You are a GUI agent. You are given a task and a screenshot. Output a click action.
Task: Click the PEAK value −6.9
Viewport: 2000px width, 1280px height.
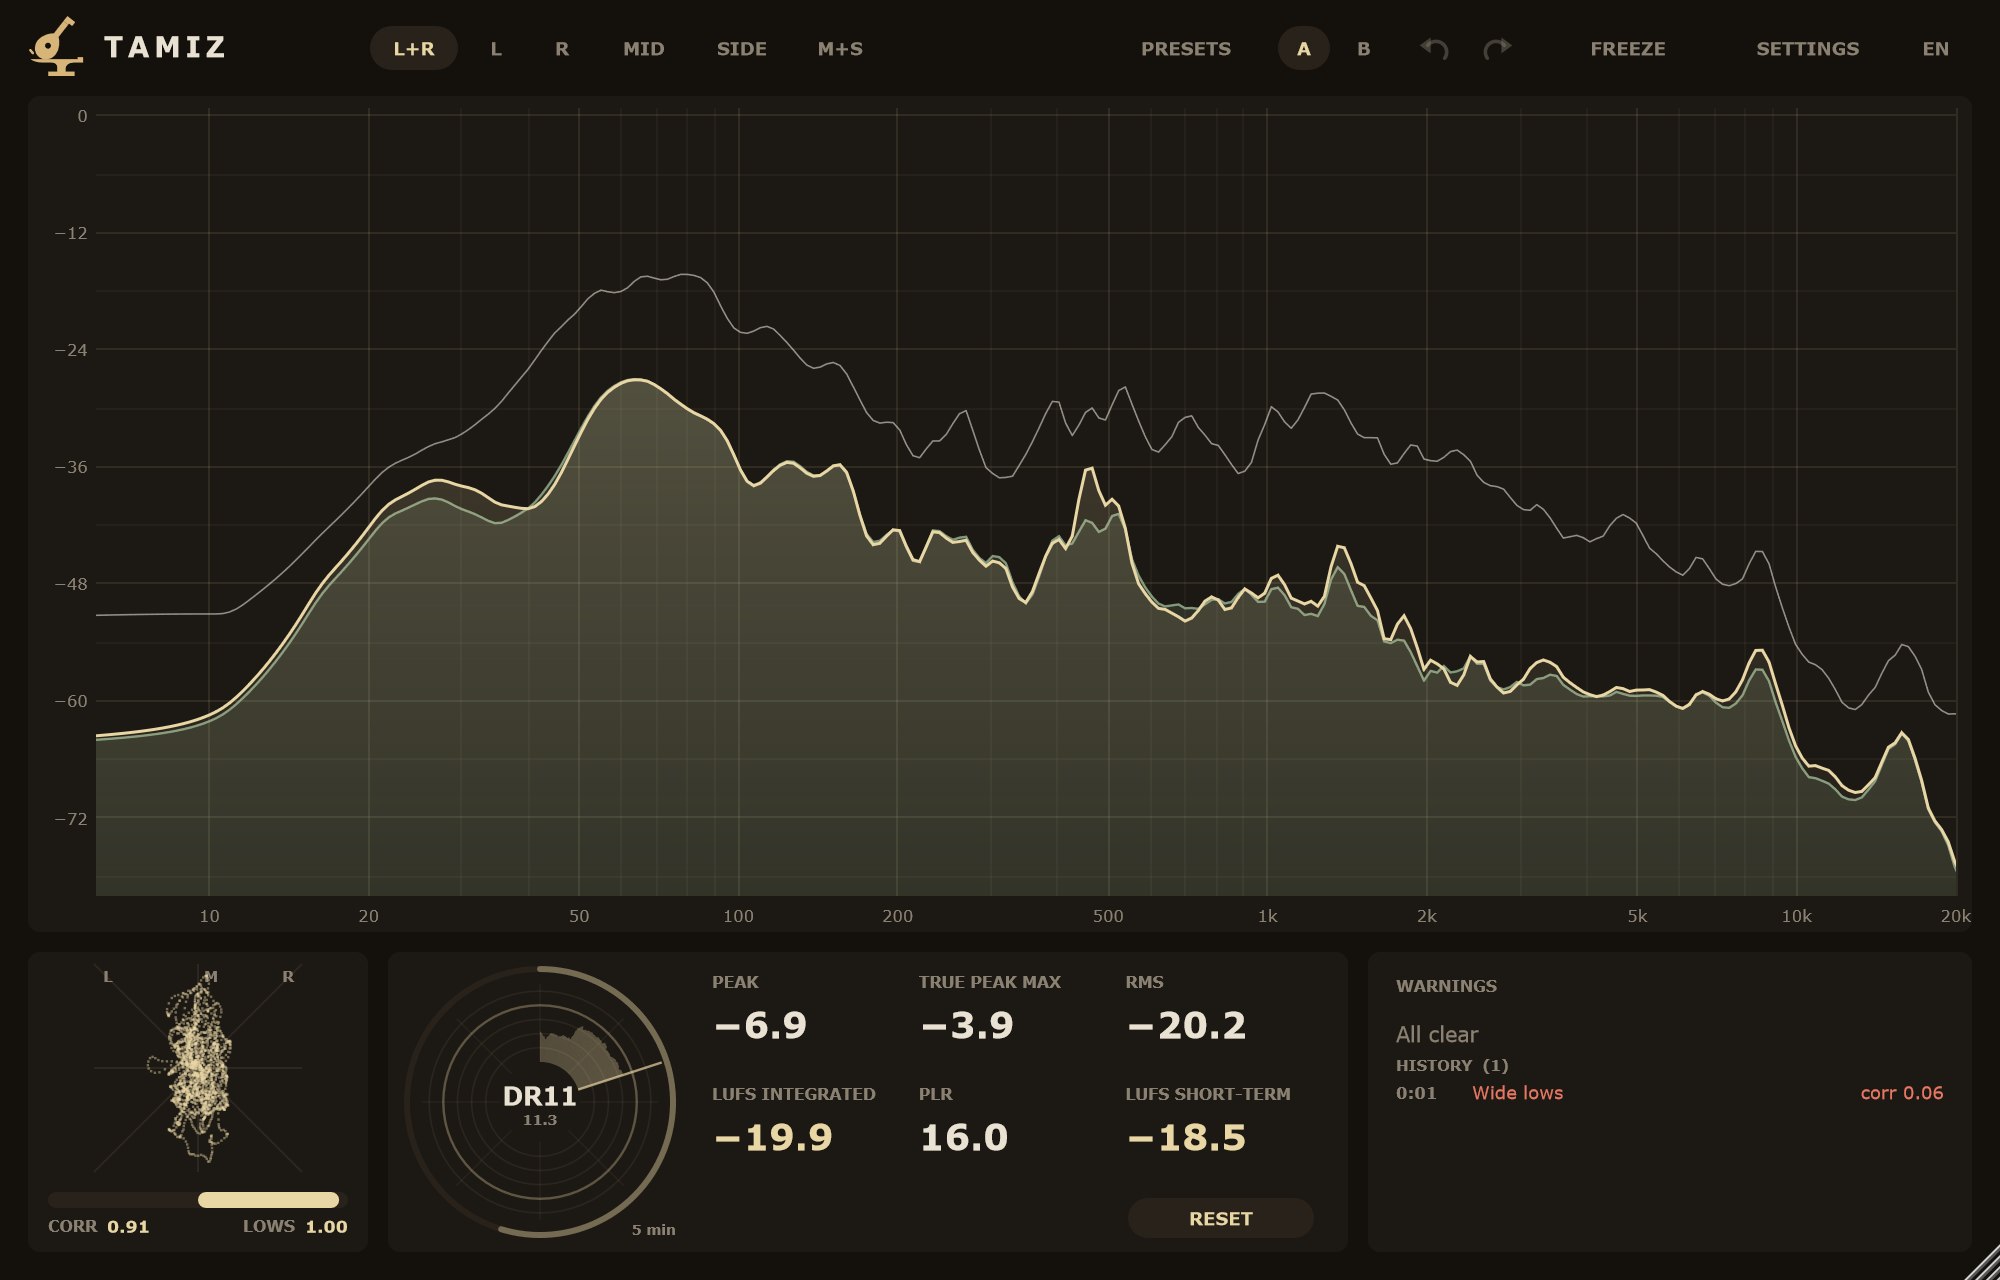pos(760,1025)
